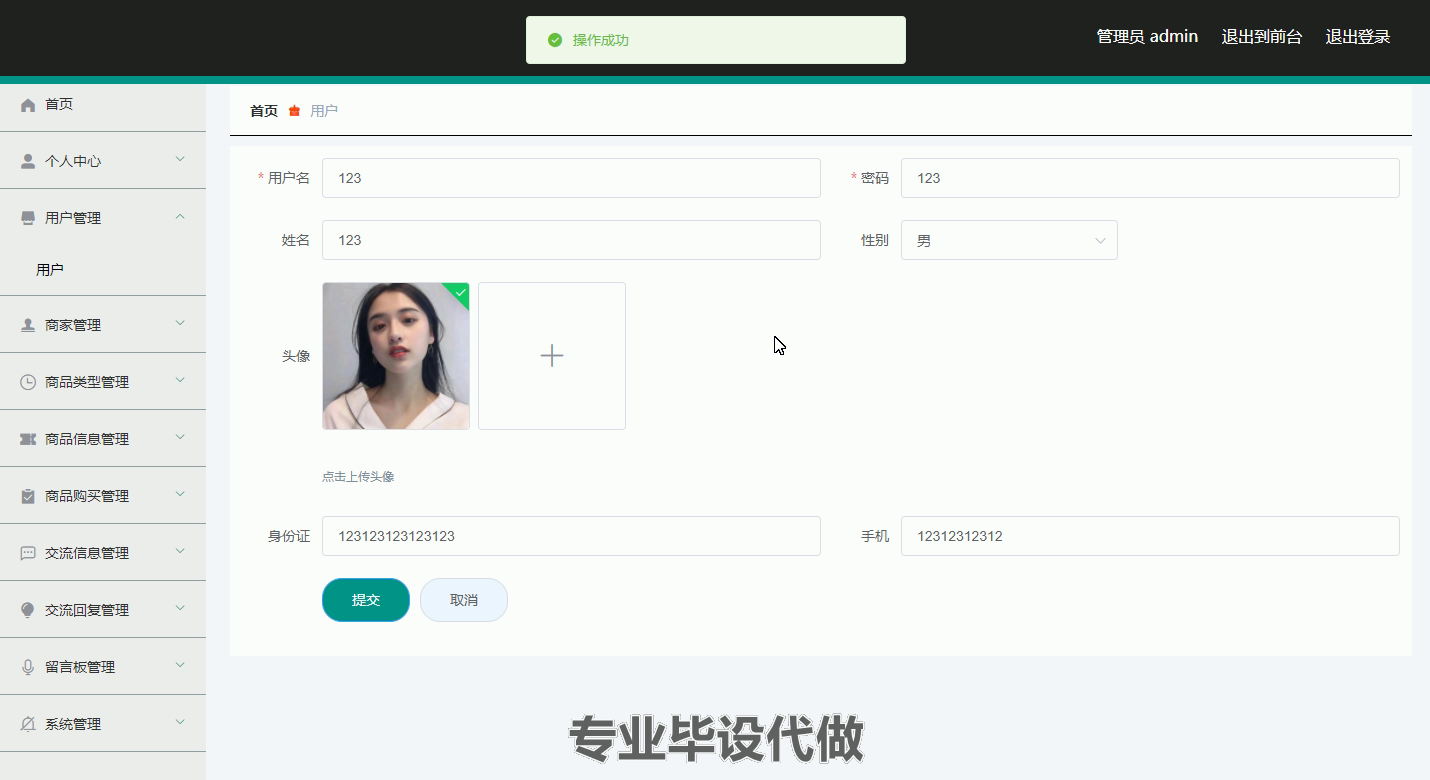Viewport: 1430px width, 780px height.
Task: Click the 用户名 input field
Action: [571, 178]
